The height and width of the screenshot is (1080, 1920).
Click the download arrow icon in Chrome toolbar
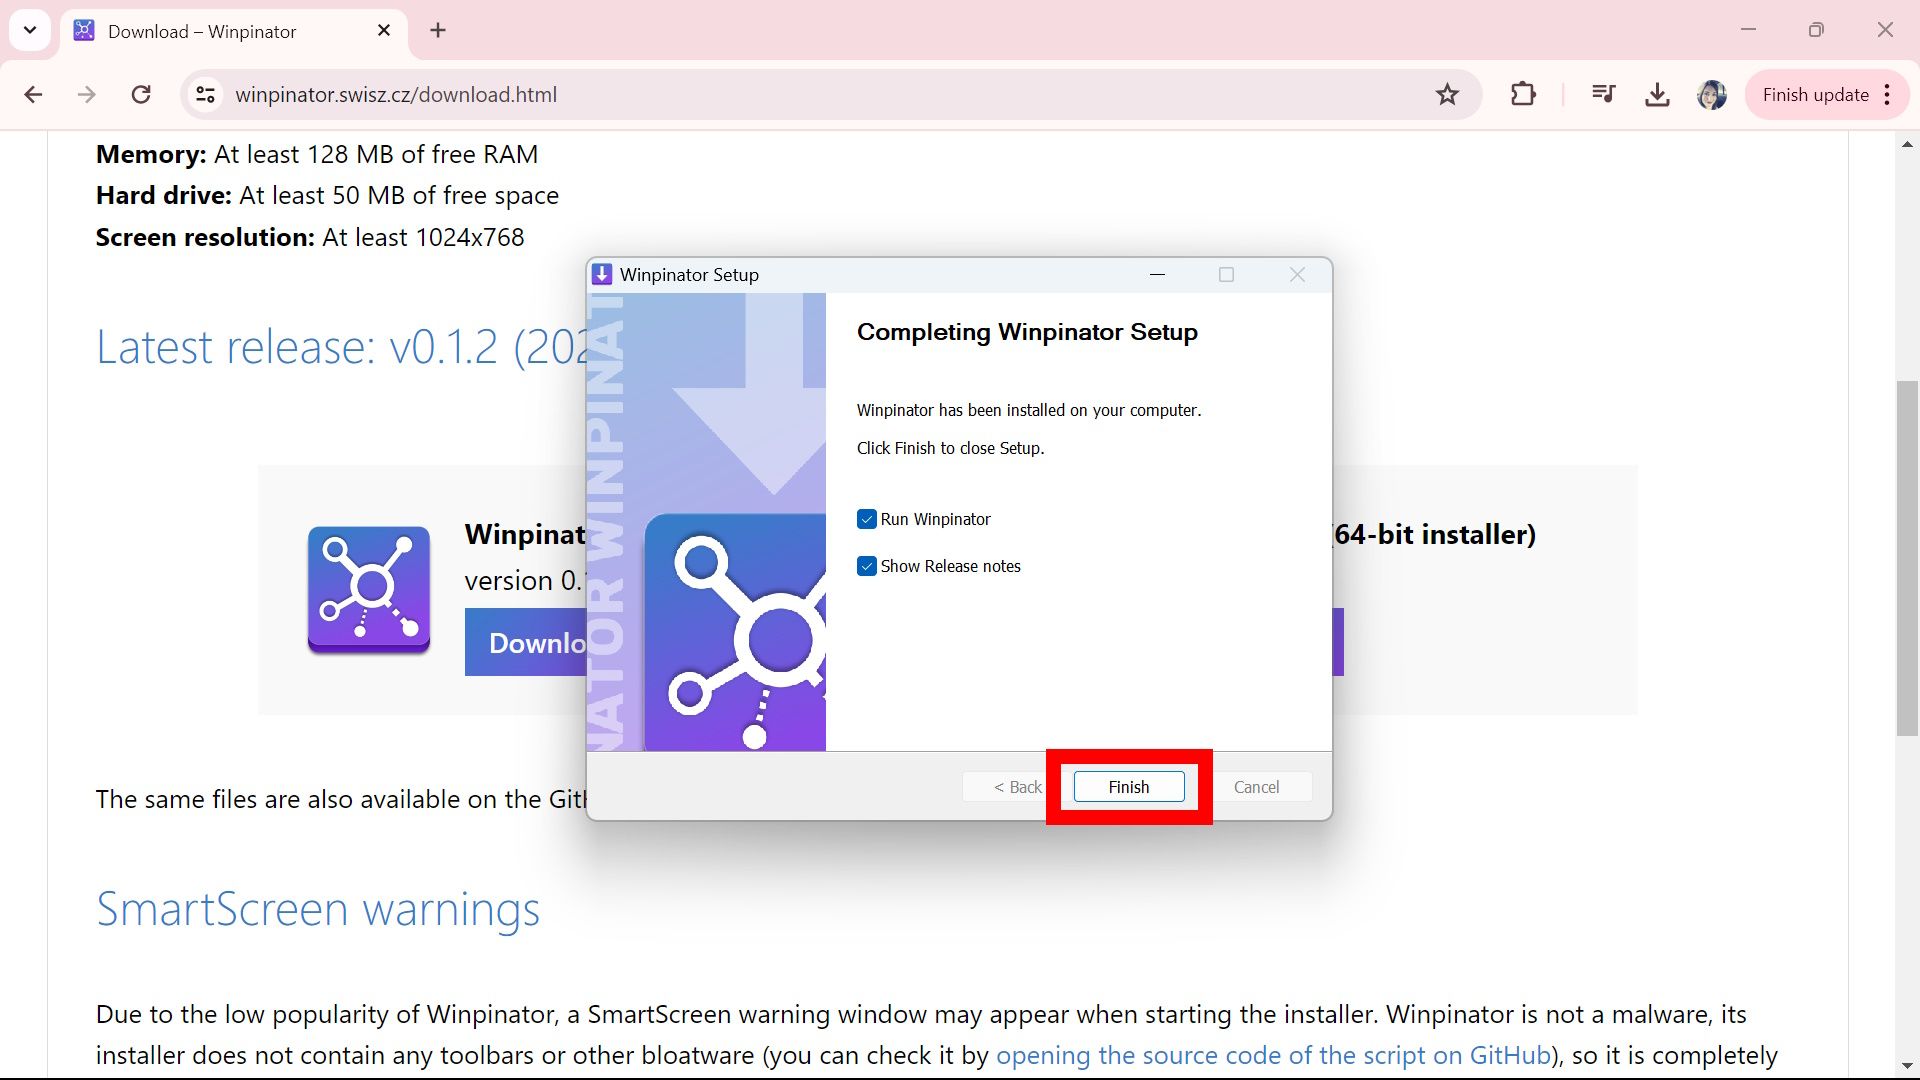point(1658,95)
